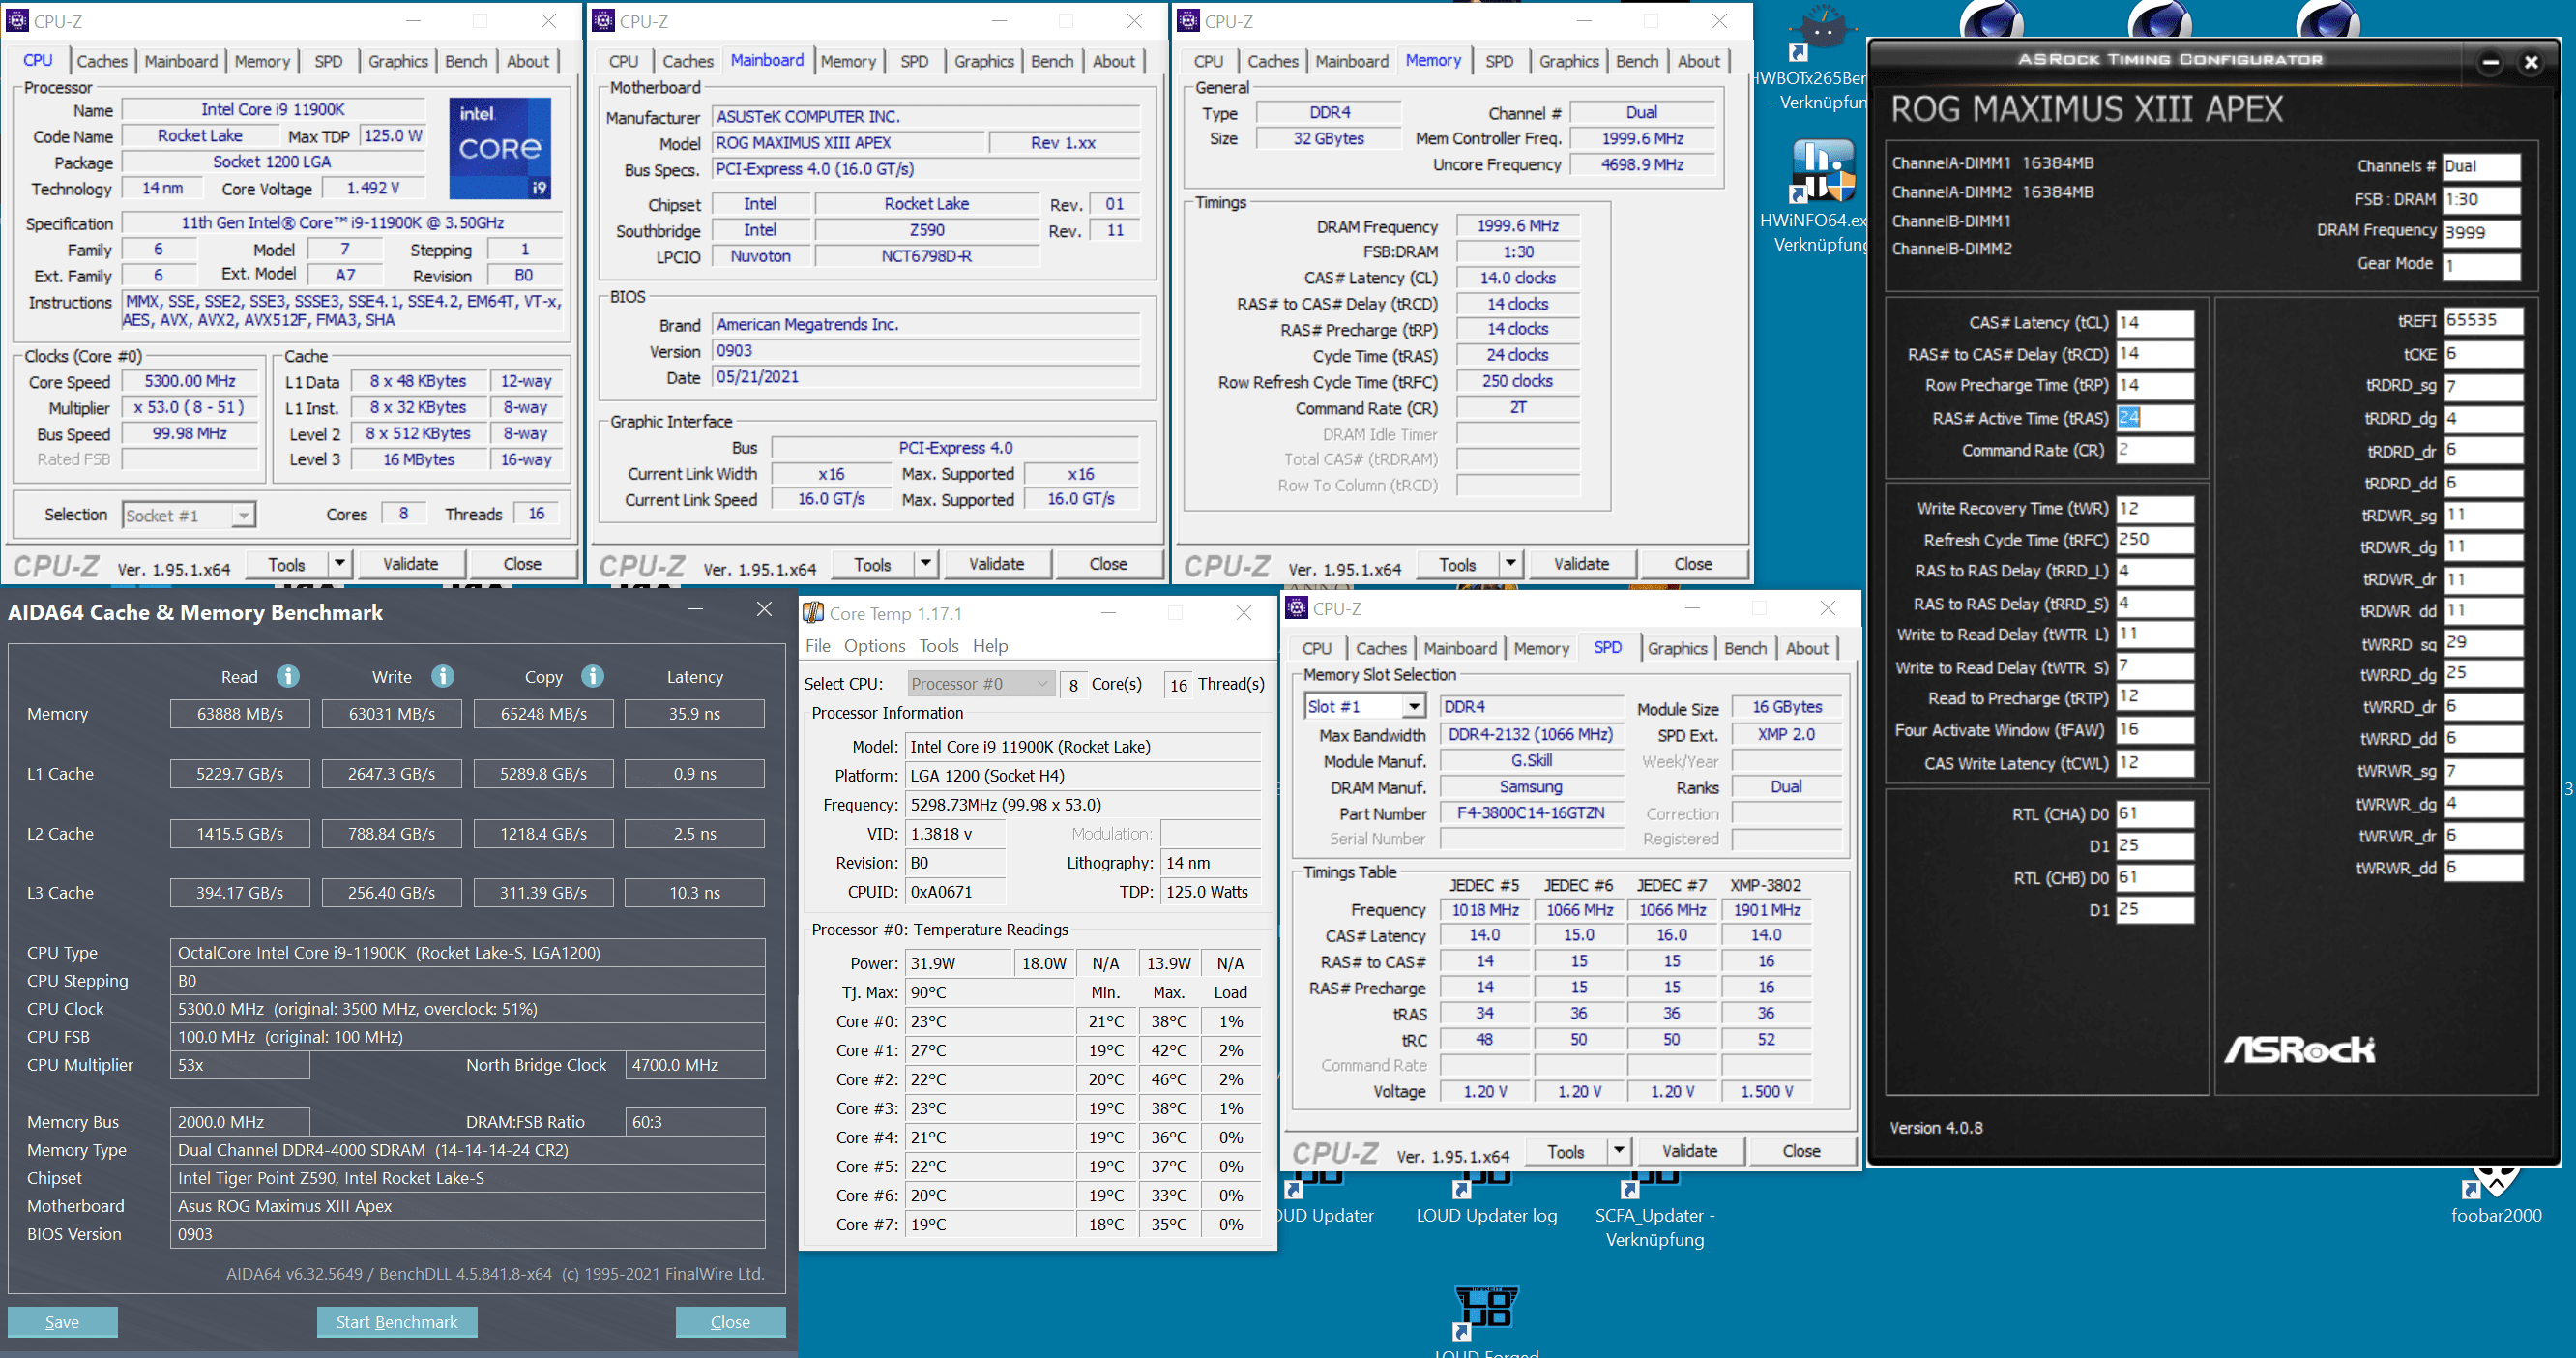Viewport: 2576px width, 1358px height.
Task: Open About tab in CPU-Z SPD window
Action: pos(1807,648)
